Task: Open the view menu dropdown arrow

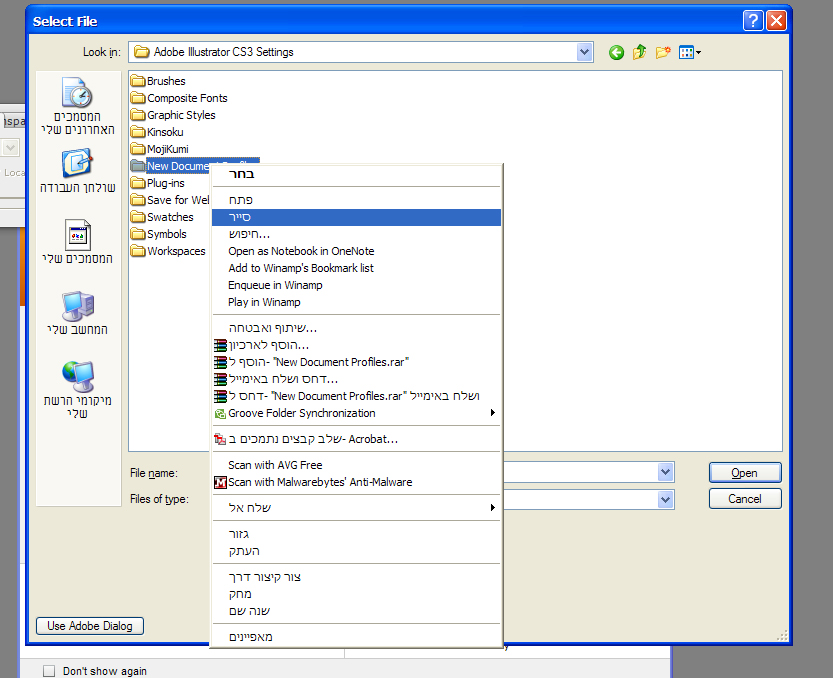Action: point(699,52)
